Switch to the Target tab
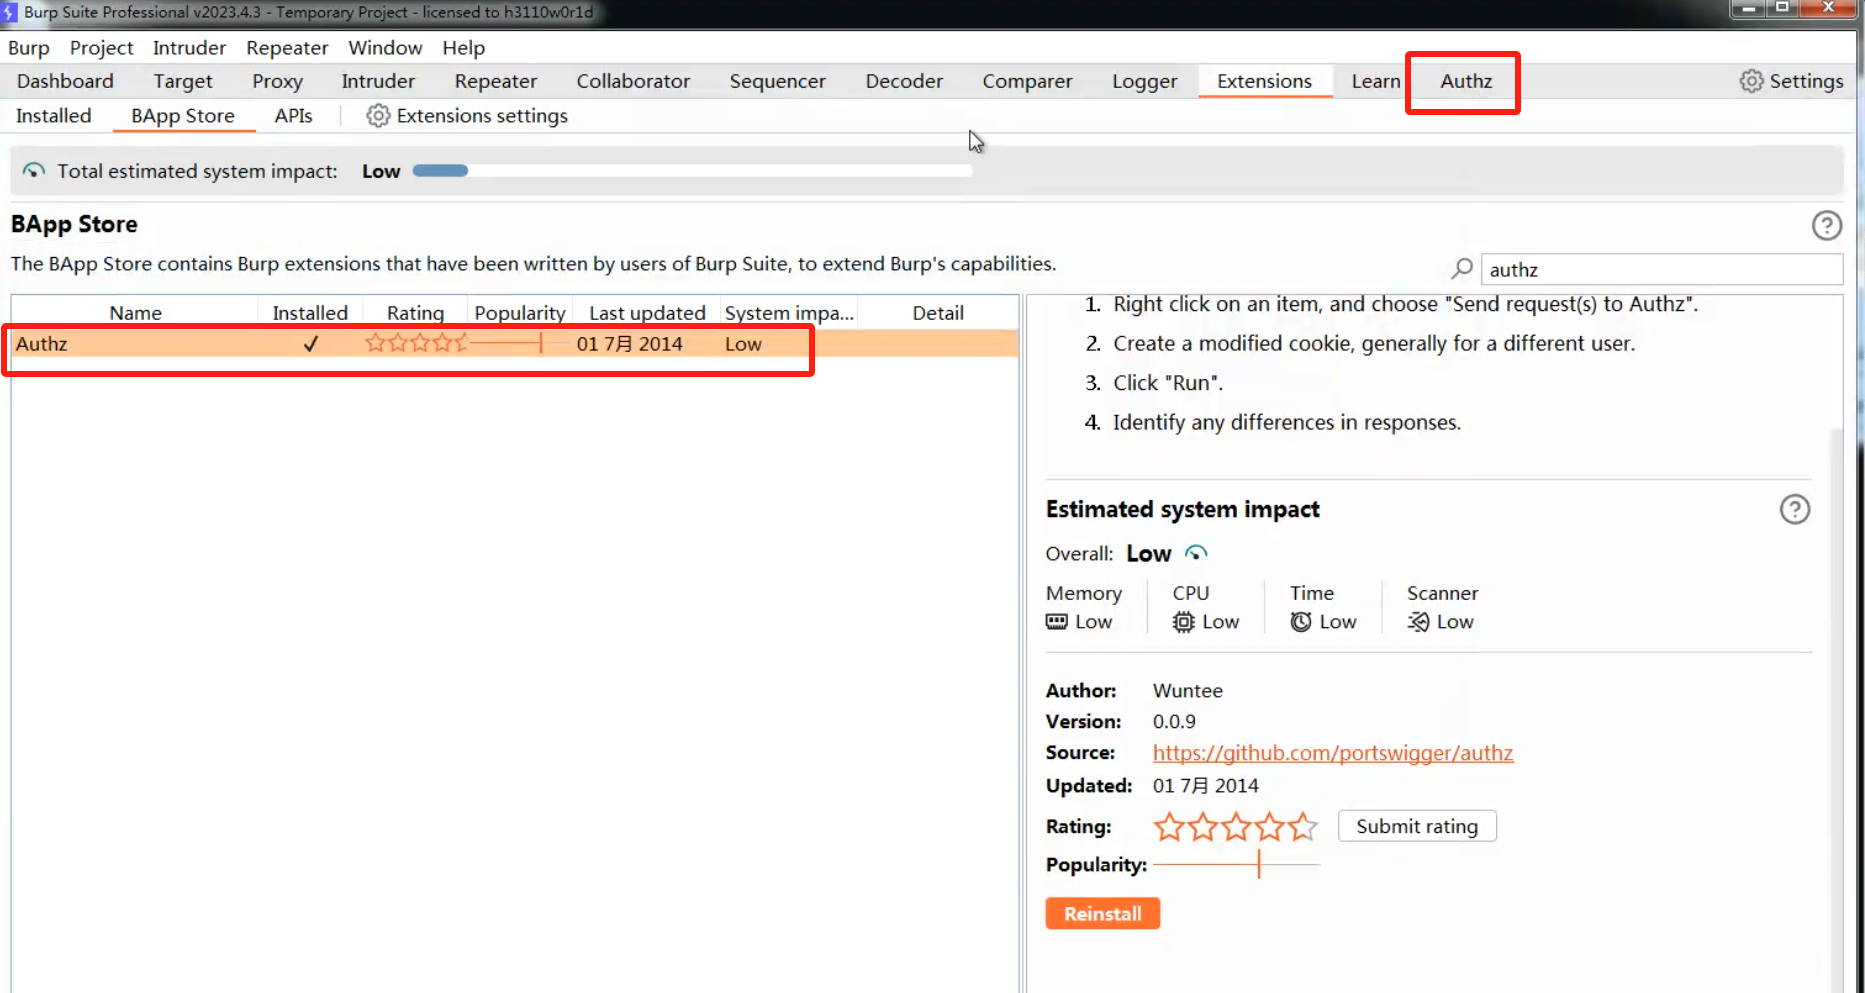This screenshot has height=993, width=1865. [183, 81]
